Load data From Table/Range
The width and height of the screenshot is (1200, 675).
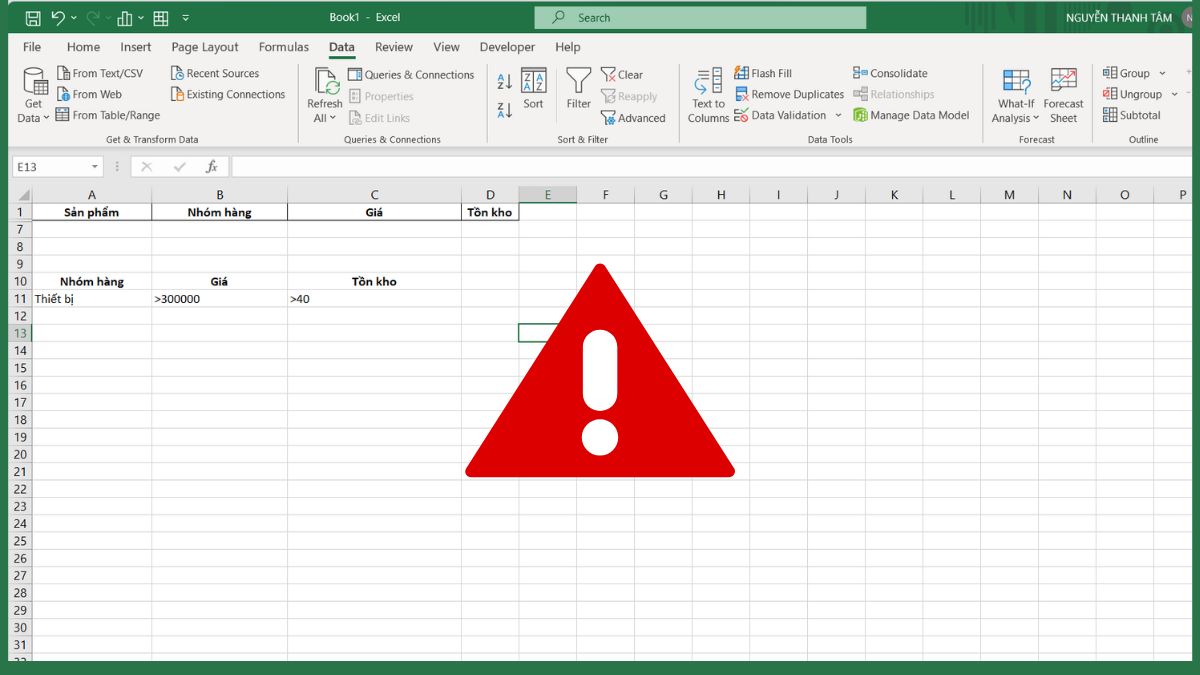(107, 115)
